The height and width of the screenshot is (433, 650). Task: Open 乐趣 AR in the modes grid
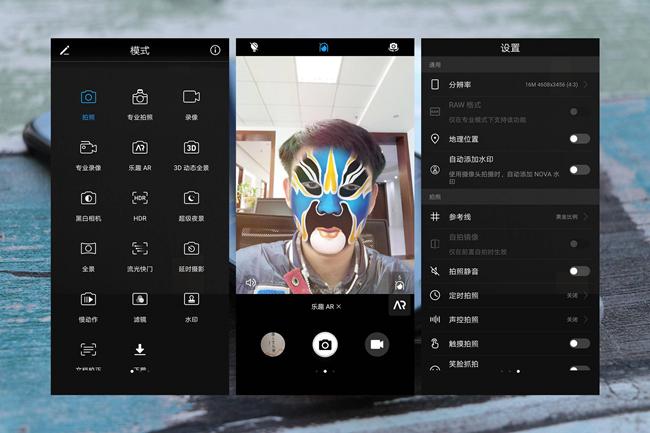pos(140,148)
